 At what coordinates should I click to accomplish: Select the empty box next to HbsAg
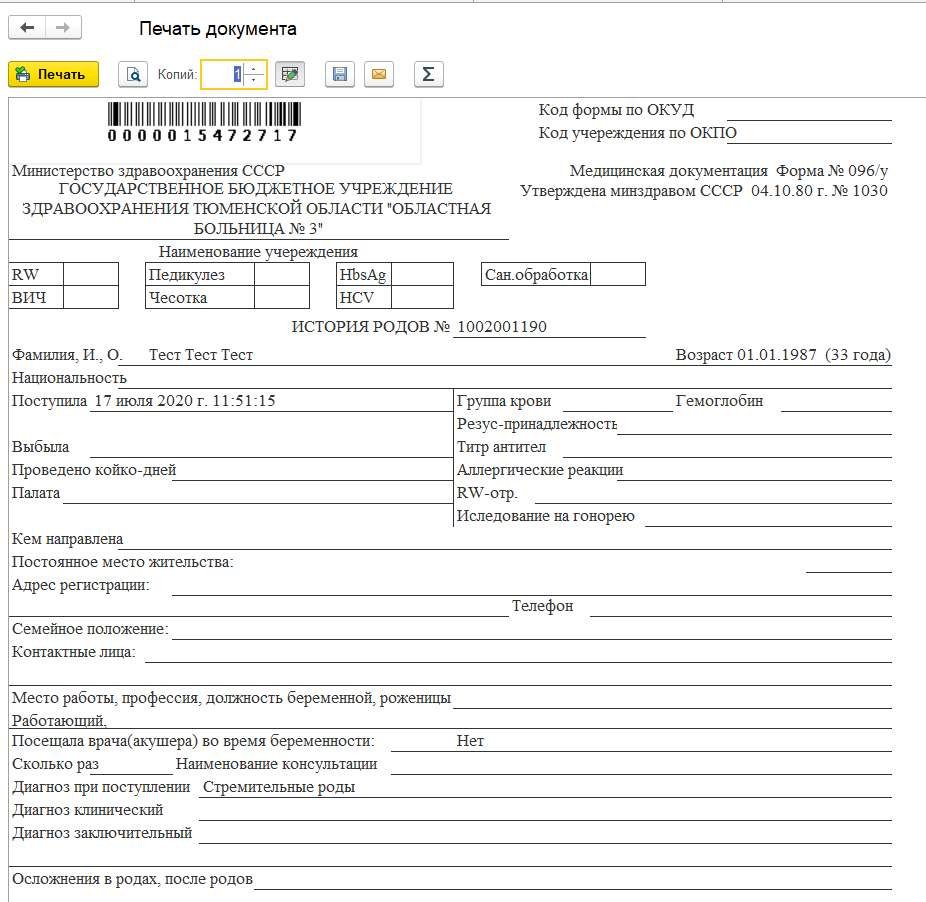422,275
